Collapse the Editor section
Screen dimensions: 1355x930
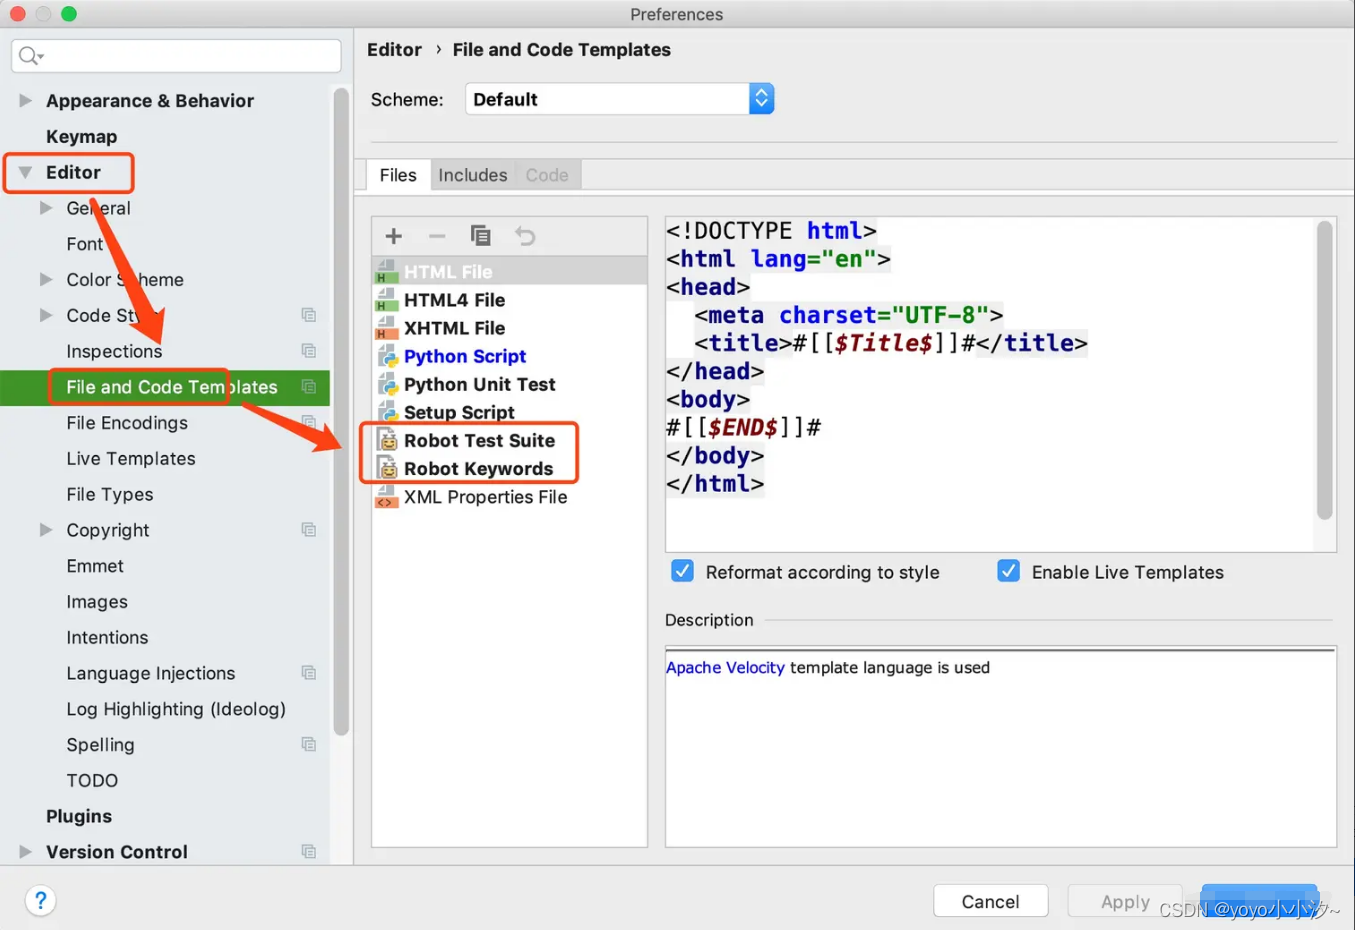point(25,171)
